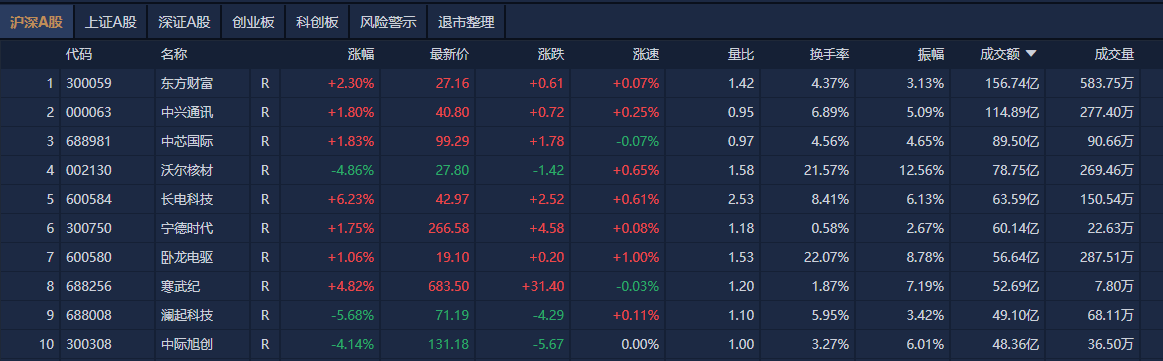Click the R marker for 寒武纪

(x=265, y=286)
